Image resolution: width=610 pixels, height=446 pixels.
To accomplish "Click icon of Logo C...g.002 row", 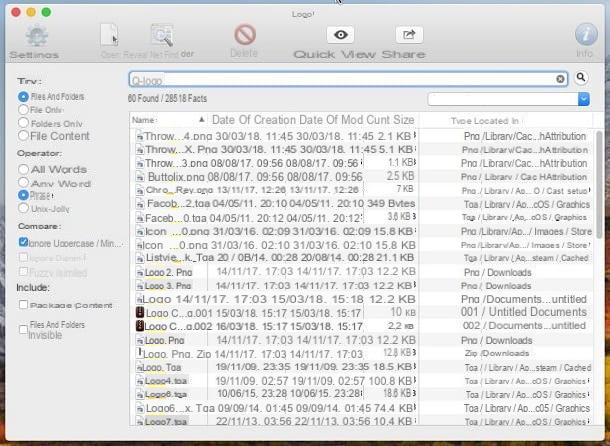I will 140,326.
